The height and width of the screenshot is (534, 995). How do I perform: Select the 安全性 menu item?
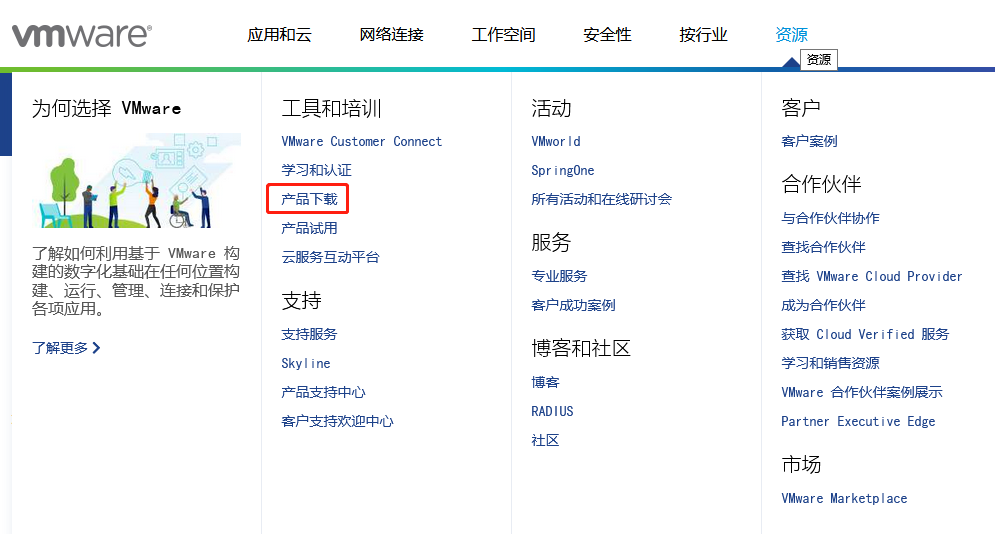607,35
